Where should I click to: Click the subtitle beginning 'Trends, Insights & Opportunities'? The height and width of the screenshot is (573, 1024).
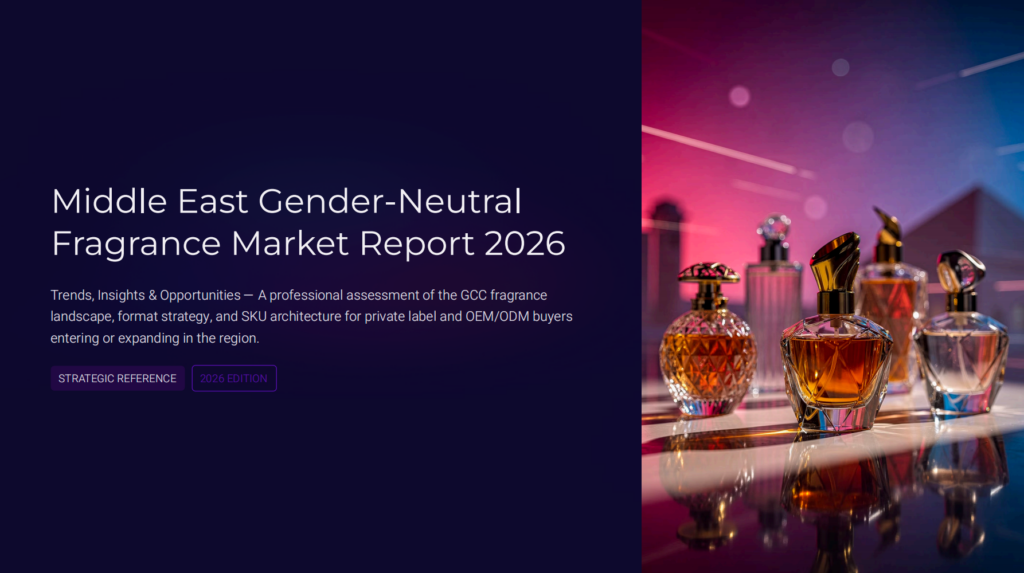click(x=312, y=317)
